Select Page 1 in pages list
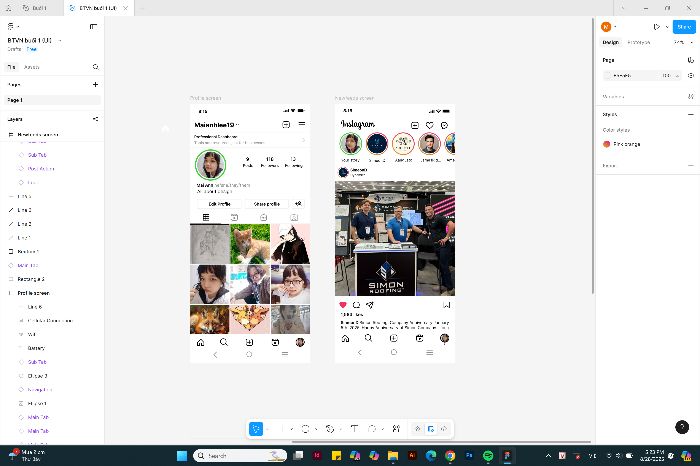Screen dimensions: 700x466 [52, 100]
